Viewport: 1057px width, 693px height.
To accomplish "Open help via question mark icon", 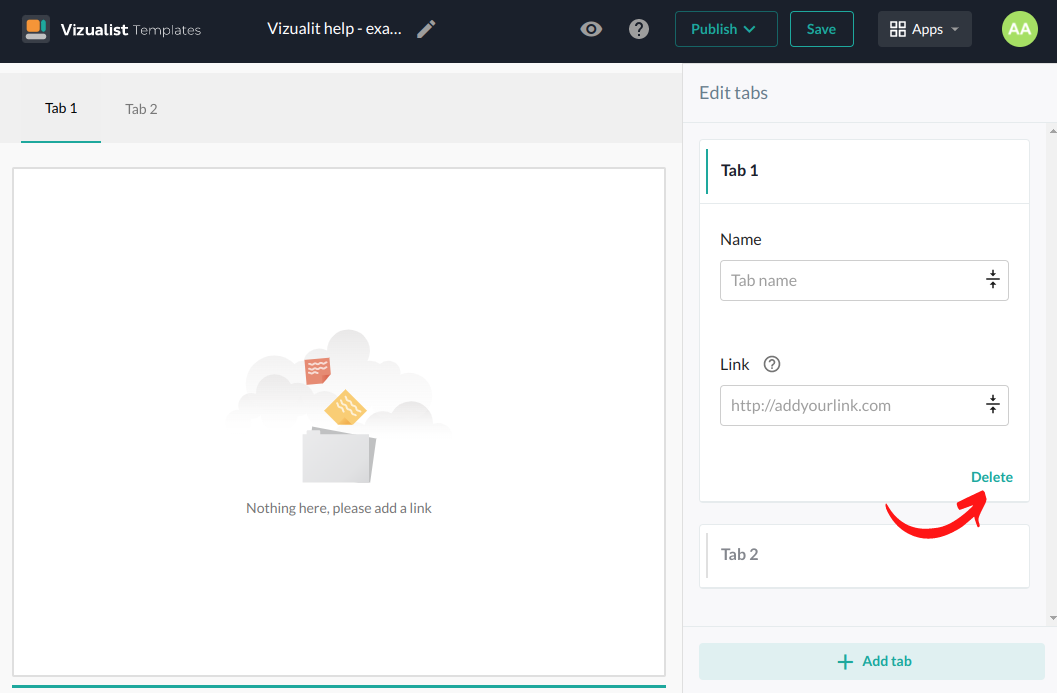I will tap(639, 29).
